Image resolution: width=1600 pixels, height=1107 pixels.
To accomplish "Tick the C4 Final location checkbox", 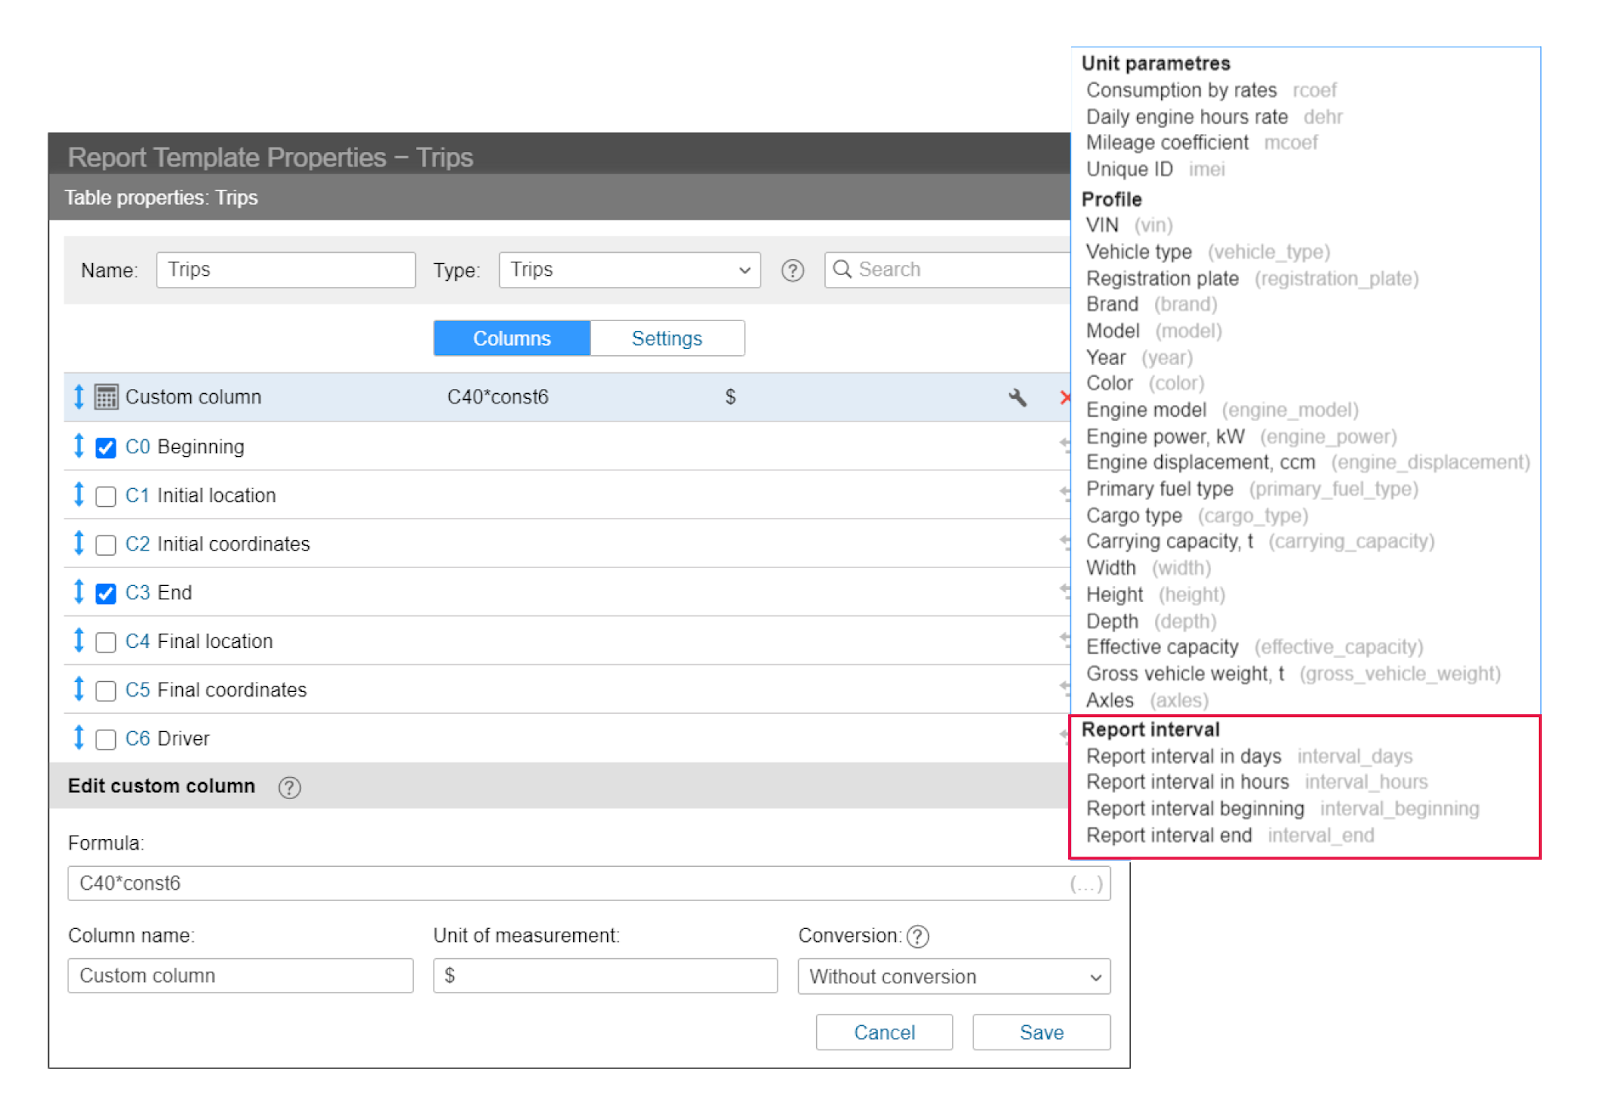I will tap(106, 643).
